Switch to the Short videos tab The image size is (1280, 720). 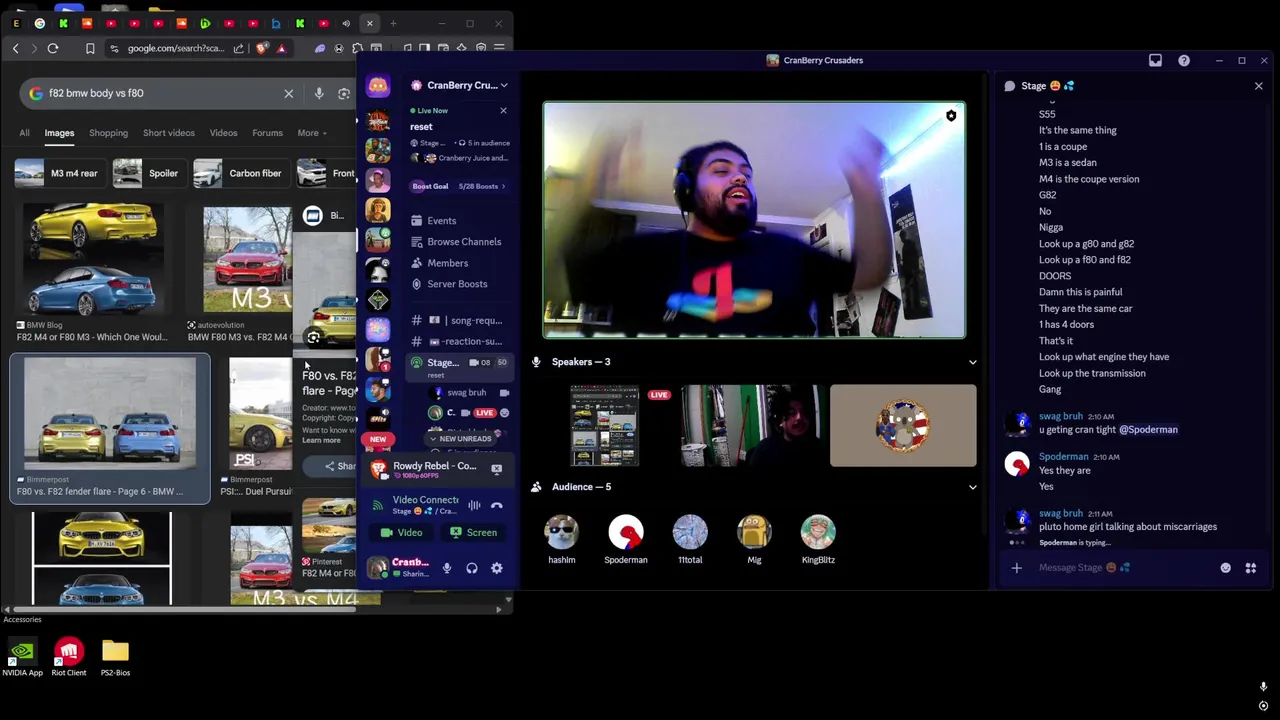coord(168,133)
